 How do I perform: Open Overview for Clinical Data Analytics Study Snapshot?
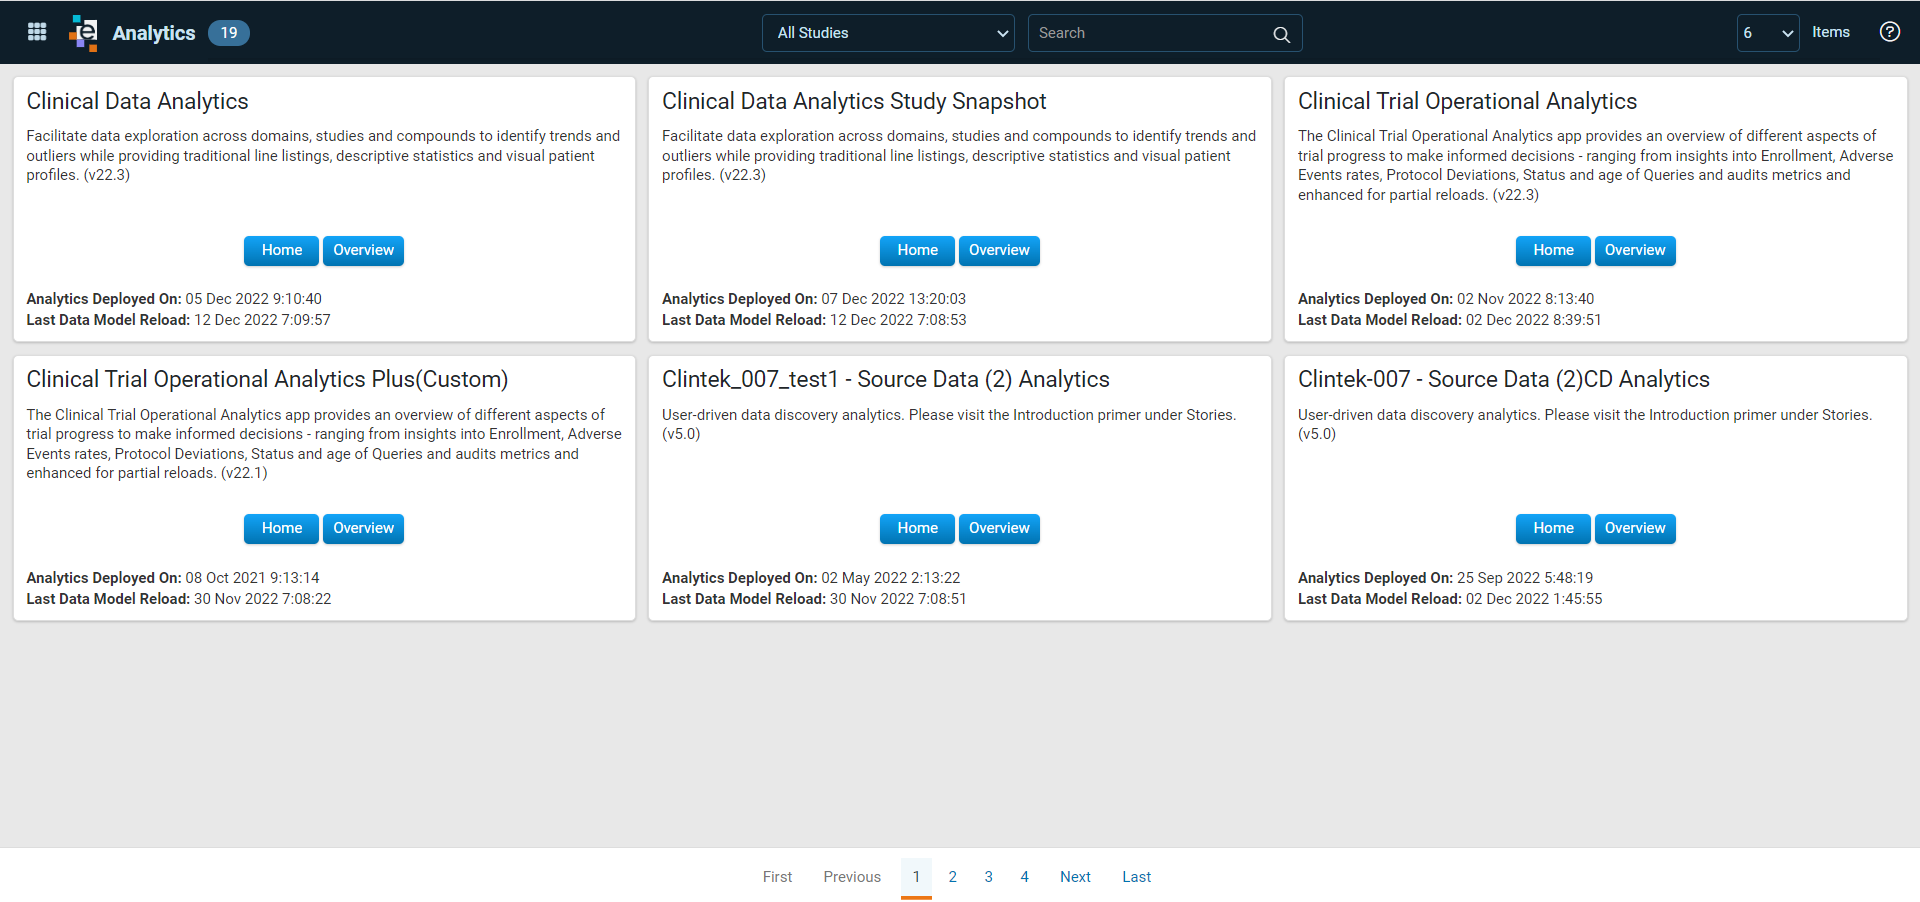click(x=998, y=250)
